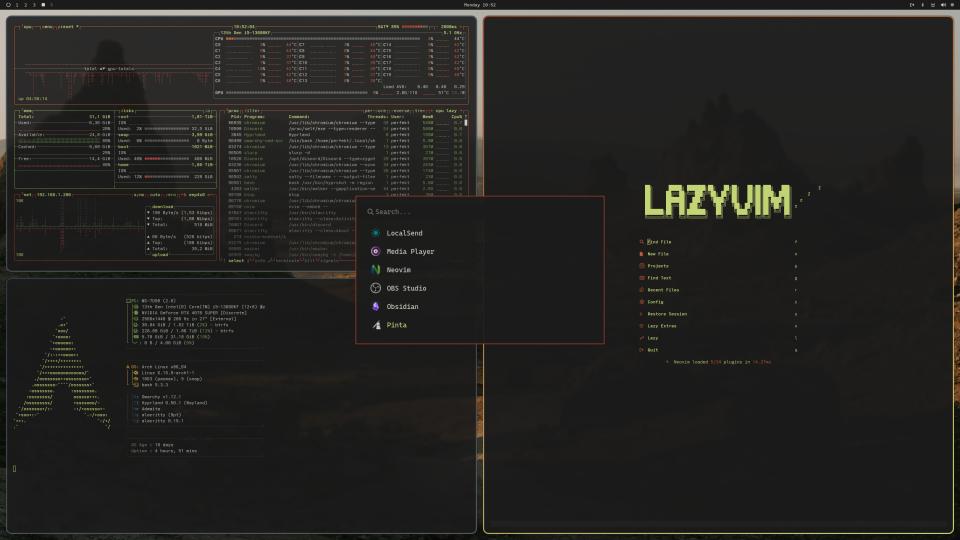
Task: Click the Arch Linux ASCII logo in fastfetch
Action: pyautogui.click(x=63, y=372)
